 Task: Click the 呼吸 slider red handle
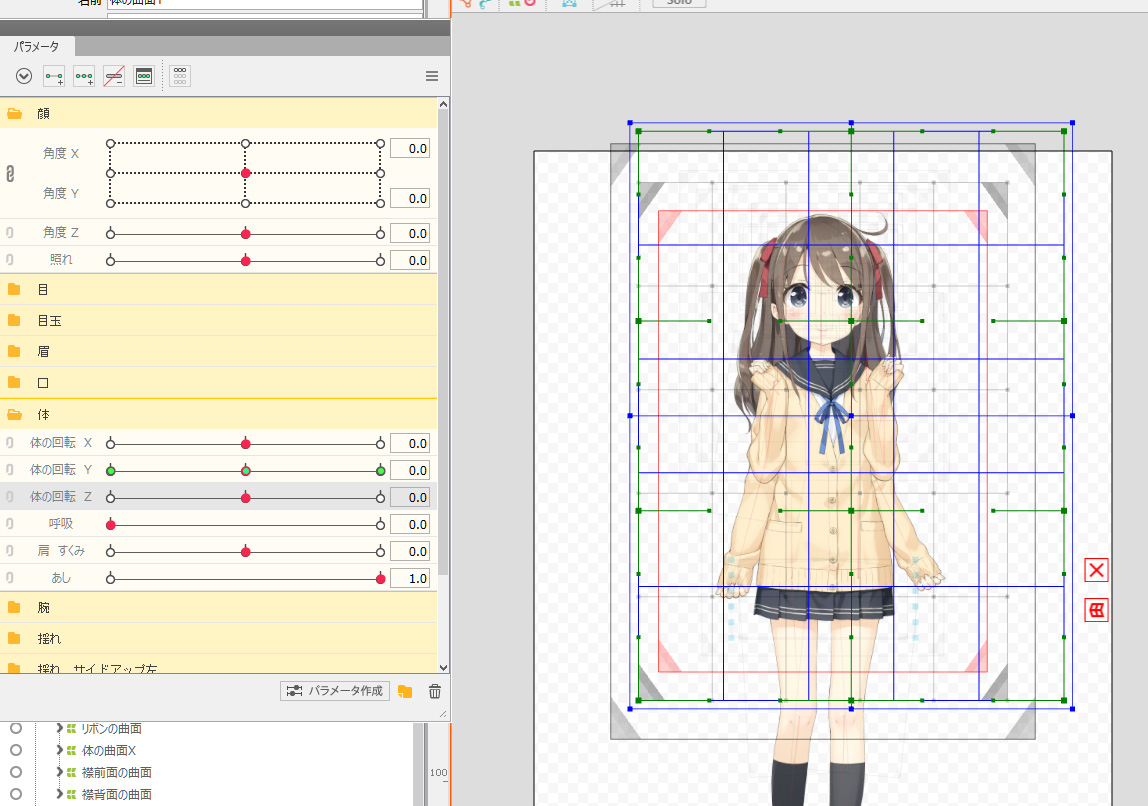coord(111,525)
